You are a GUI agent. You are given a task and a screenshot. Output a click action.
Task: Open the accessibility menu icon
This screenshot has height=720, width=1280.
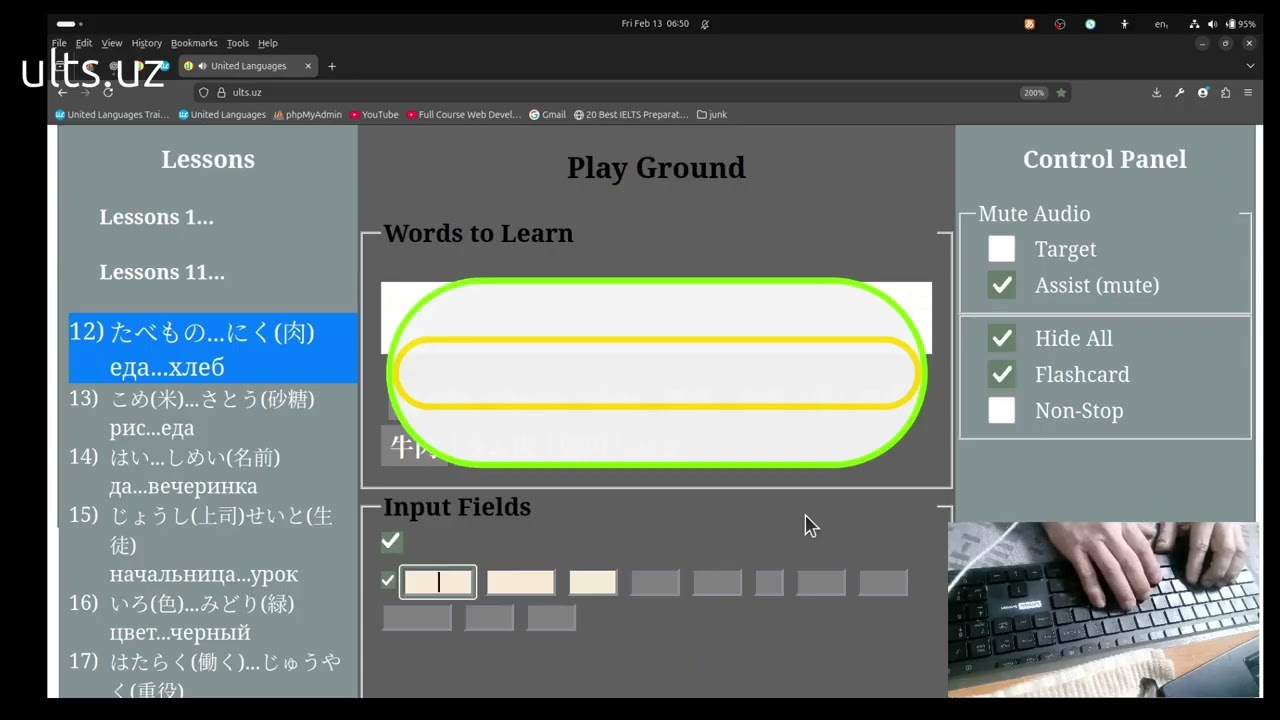pyautogui.click(x=1124, y=24)
